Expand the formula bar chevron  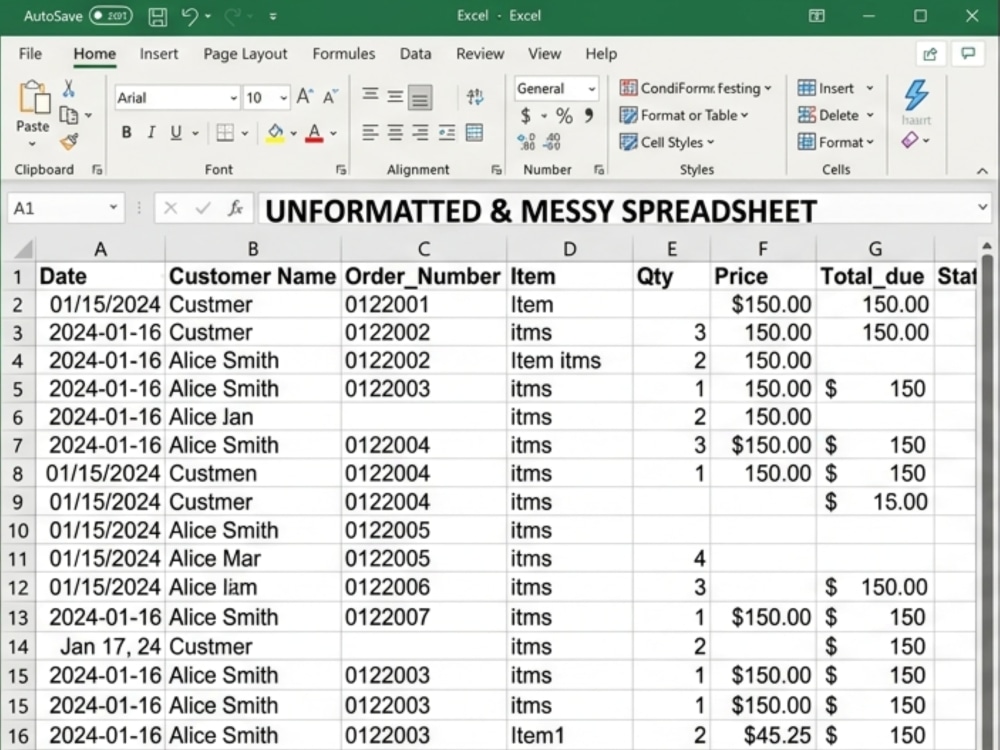pos(982,207)
